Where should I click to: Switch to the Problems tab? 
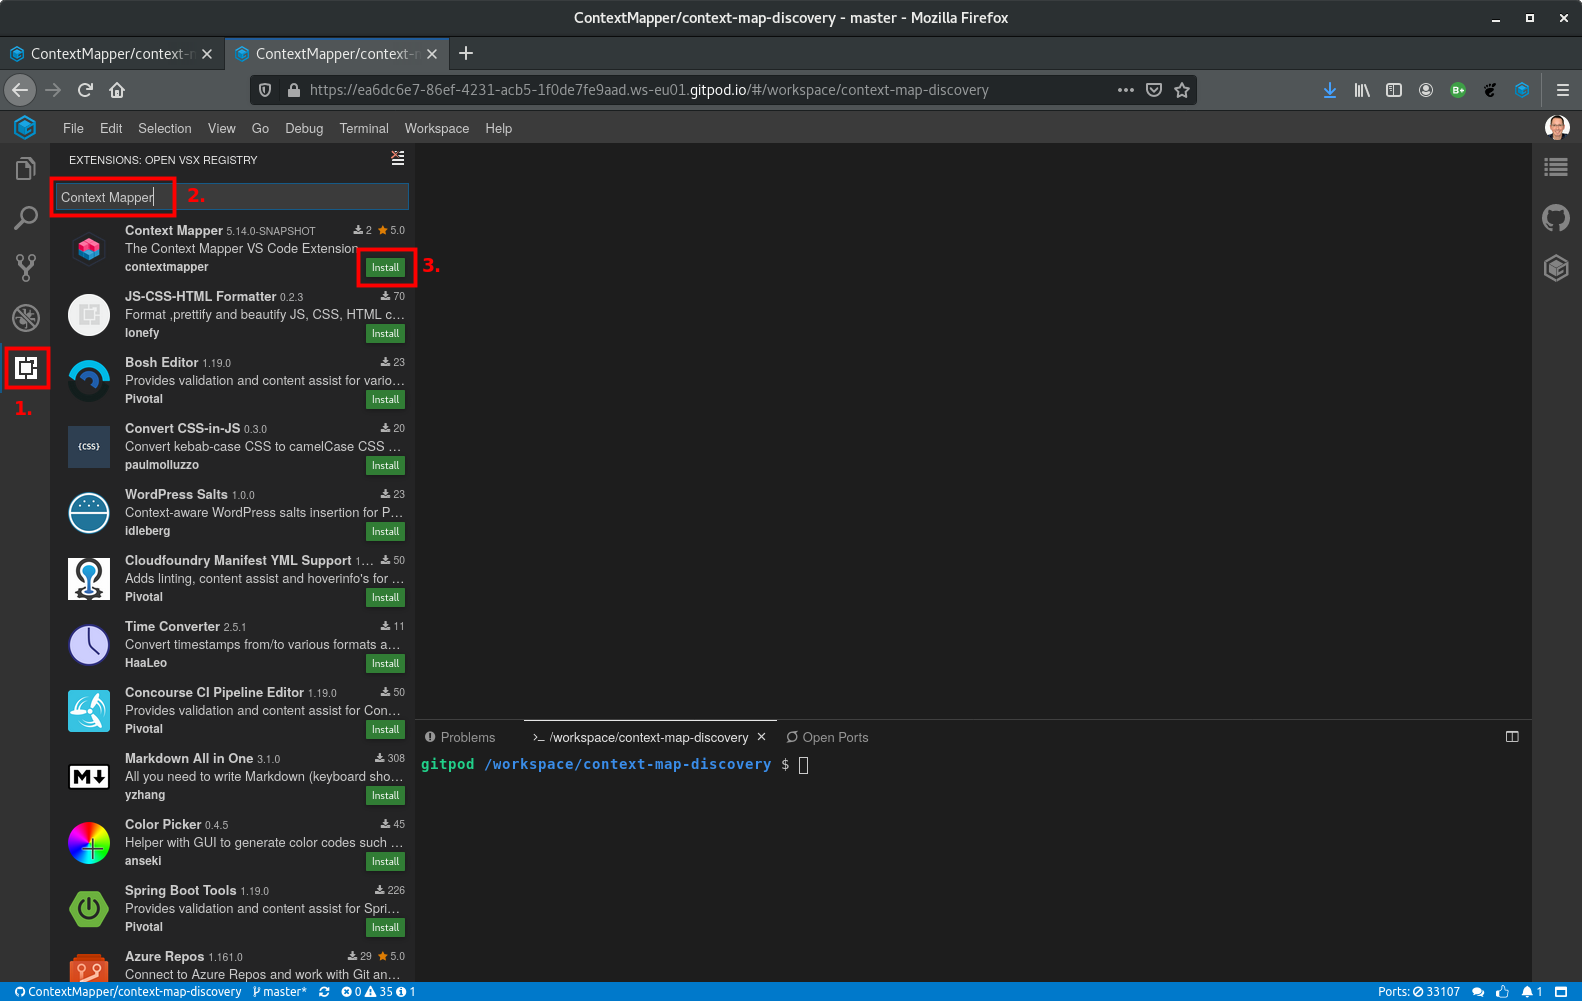(x=460, y=737)
